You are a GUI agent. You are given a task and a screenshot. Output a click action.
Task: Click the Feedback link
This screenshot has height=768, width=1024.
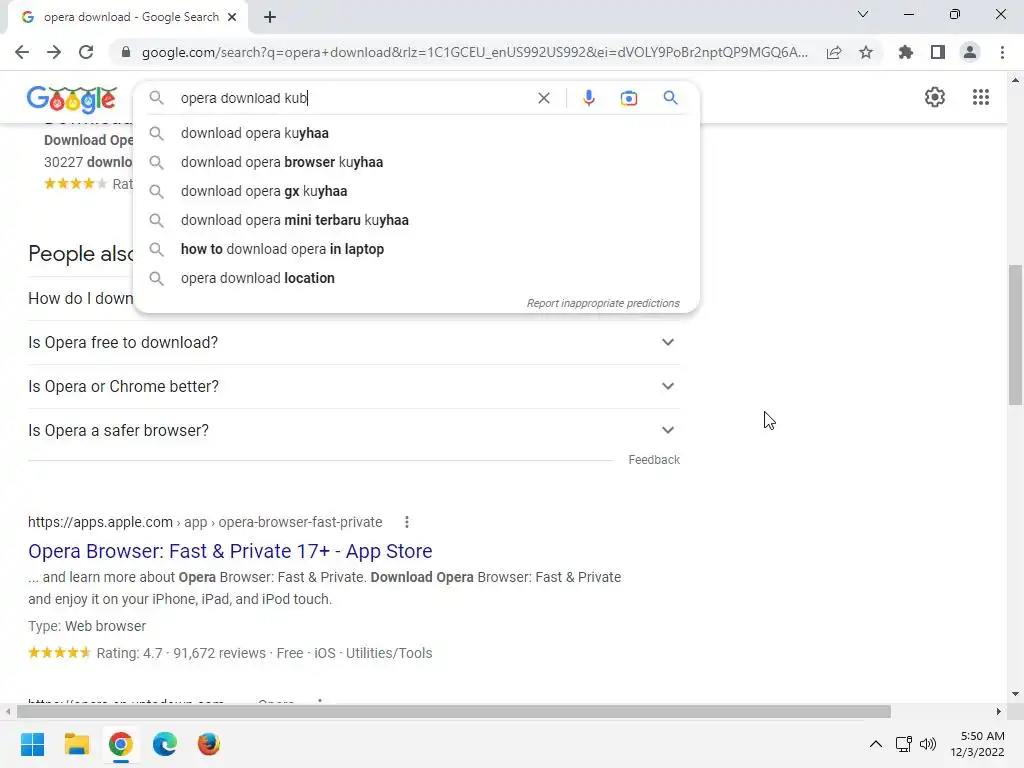pos(654,460)
